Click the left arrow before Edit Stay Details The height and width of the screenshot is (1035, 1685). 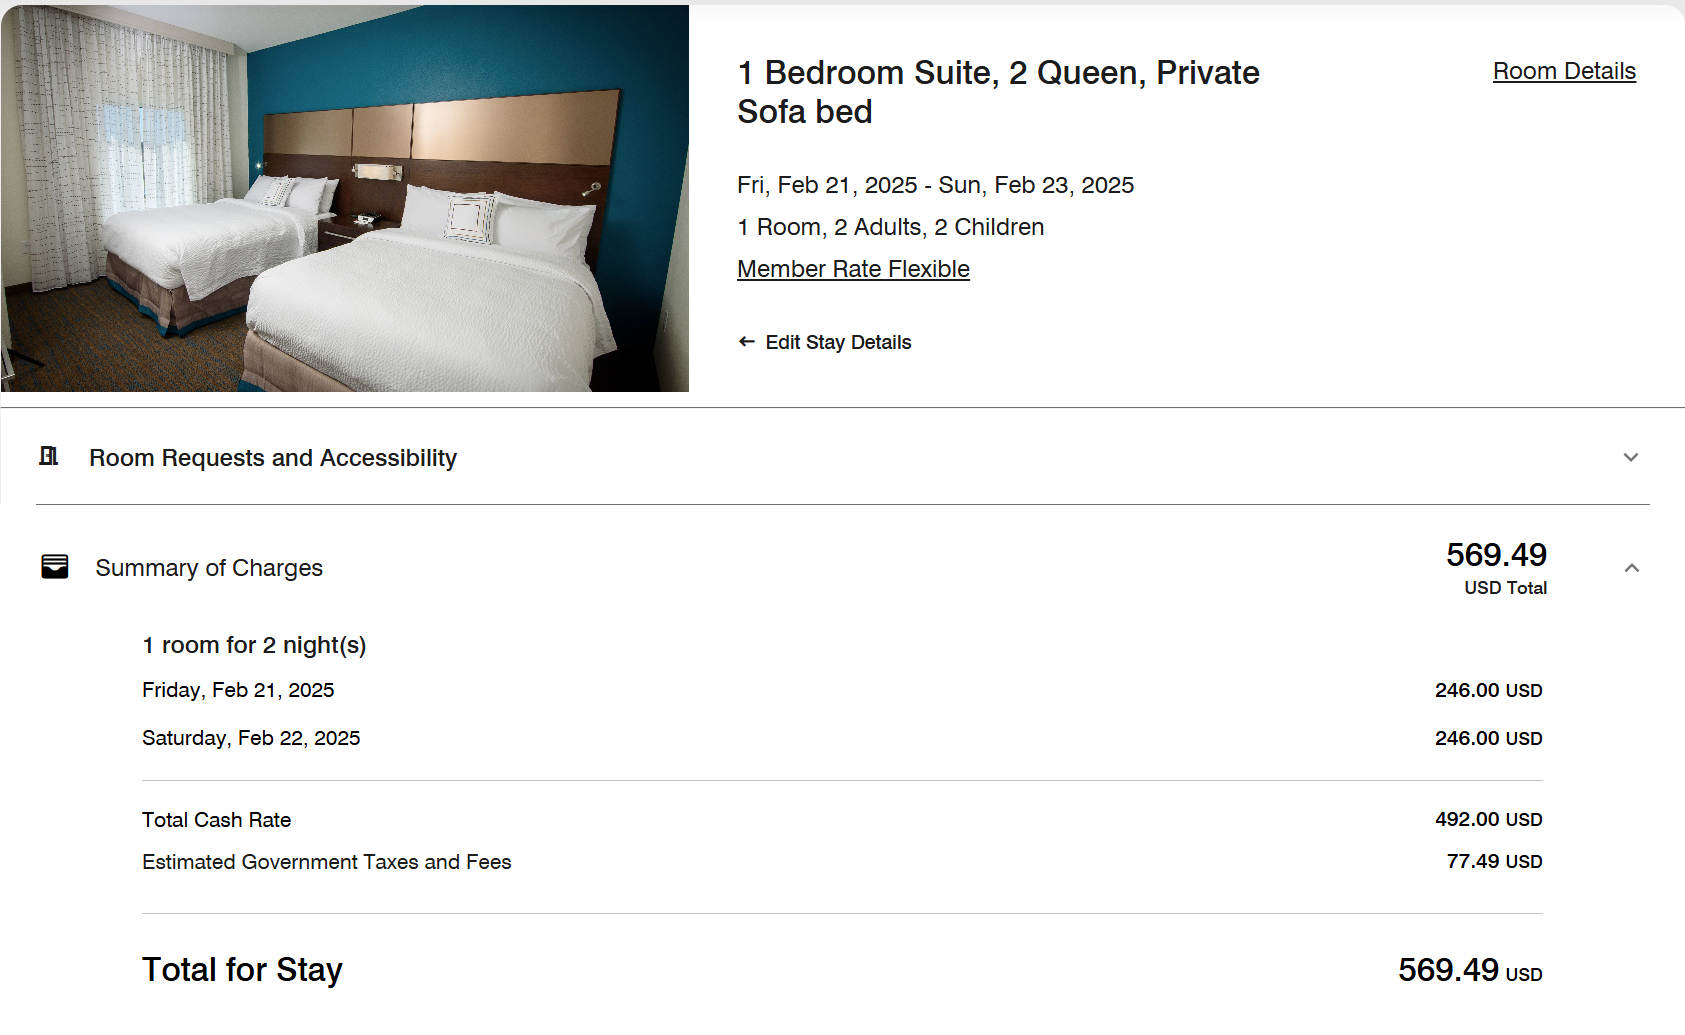click(x=746, y=342)
